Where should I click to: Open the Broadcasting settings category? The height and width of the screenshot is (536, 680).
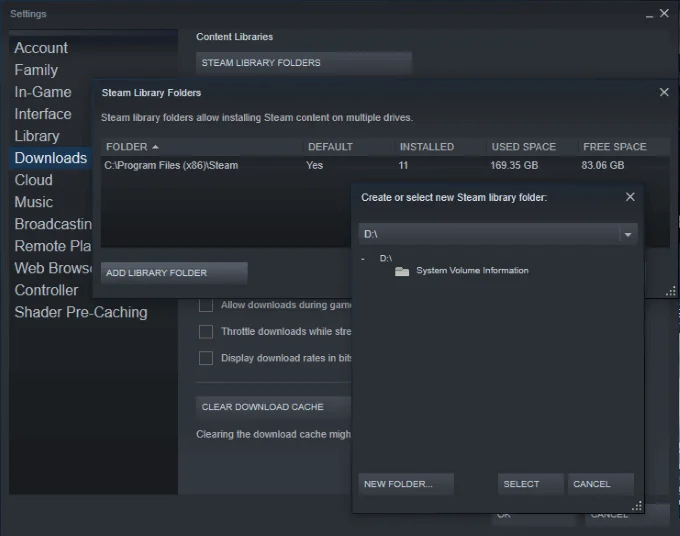pos(52,224)
